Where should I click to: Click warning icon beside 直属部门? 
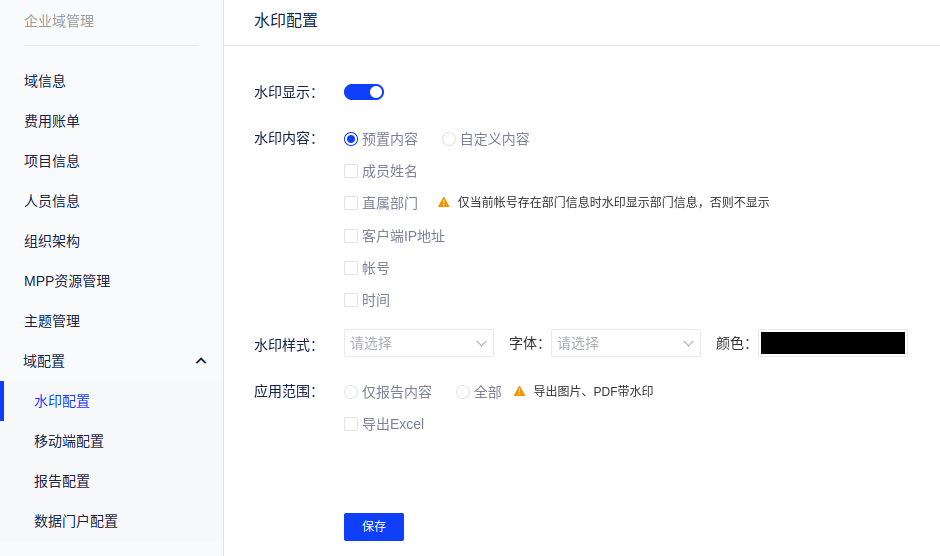pos(444,202)
